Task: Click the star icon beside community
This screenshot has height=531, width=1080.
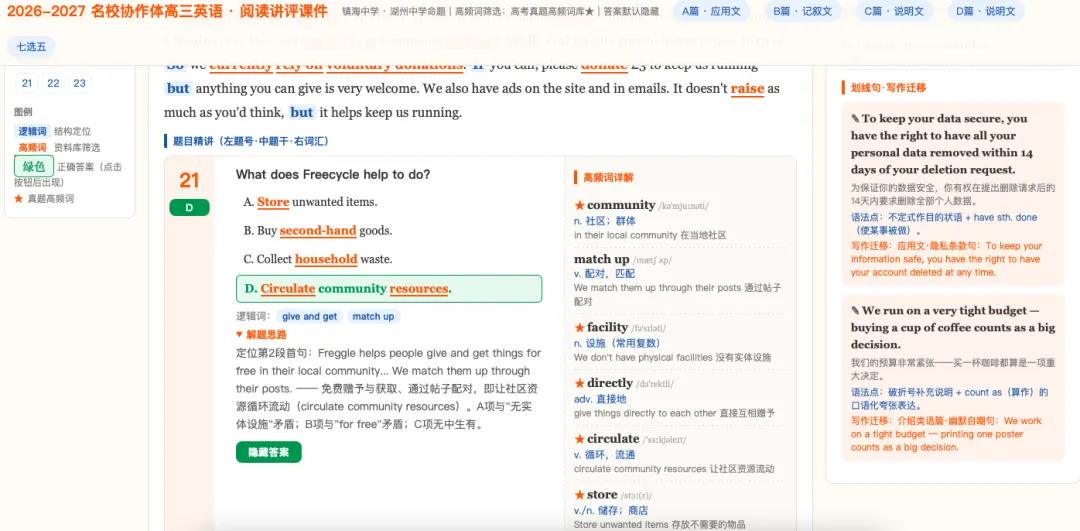Action: click(579, 205)
